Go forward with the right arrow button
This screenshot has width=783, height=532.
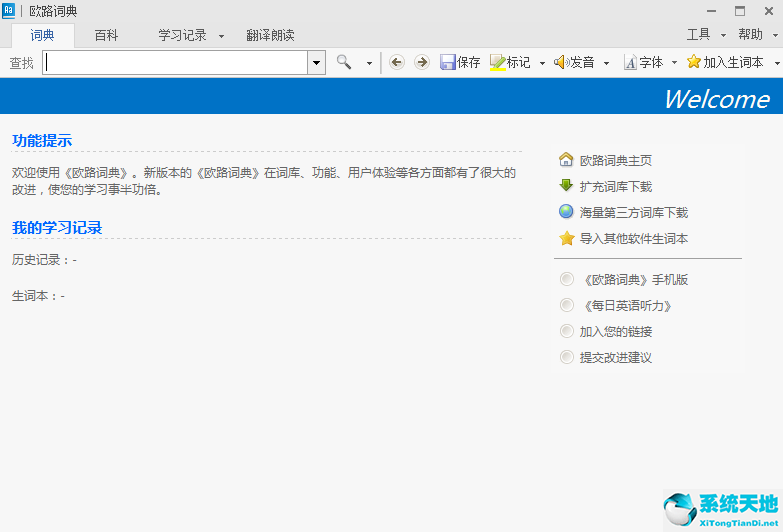422,62
